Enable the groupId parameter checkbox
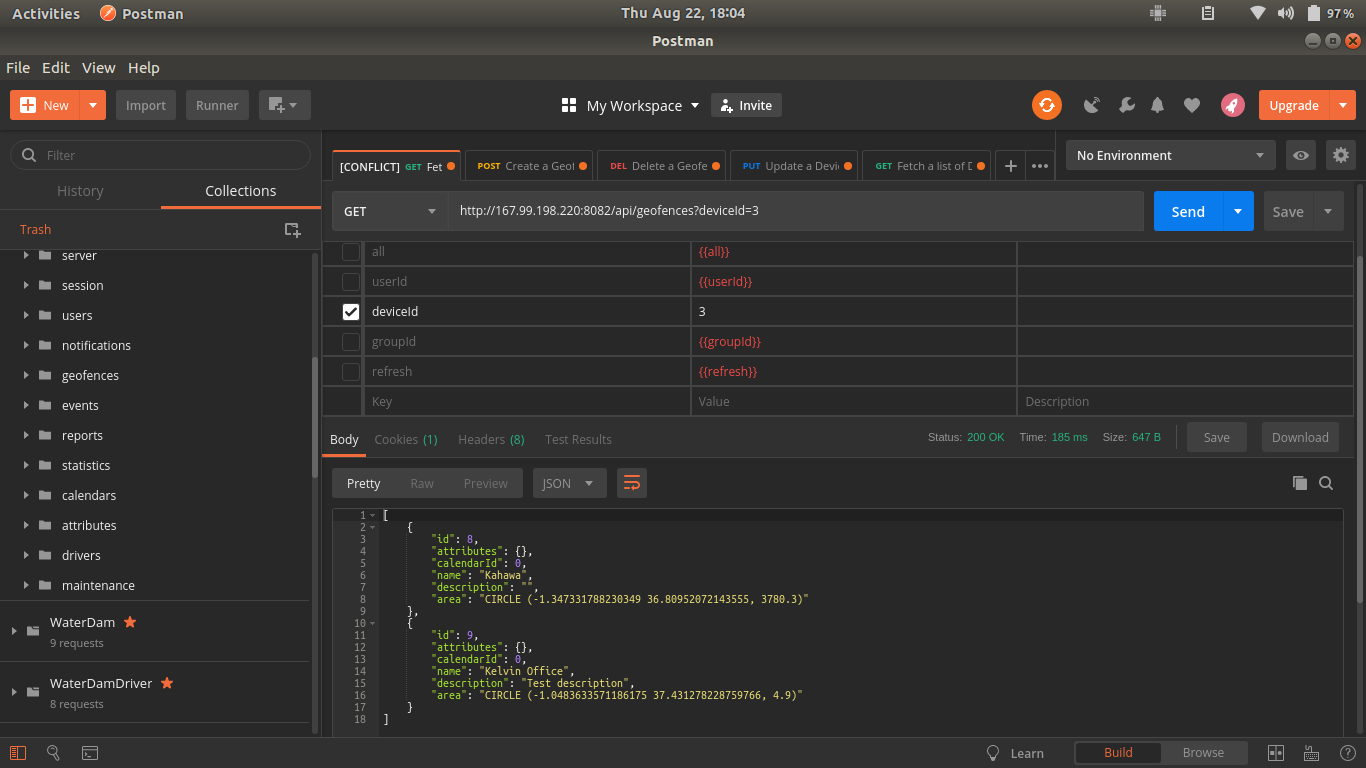This screenshot has height=768, width=1366. tap(351, 342)
